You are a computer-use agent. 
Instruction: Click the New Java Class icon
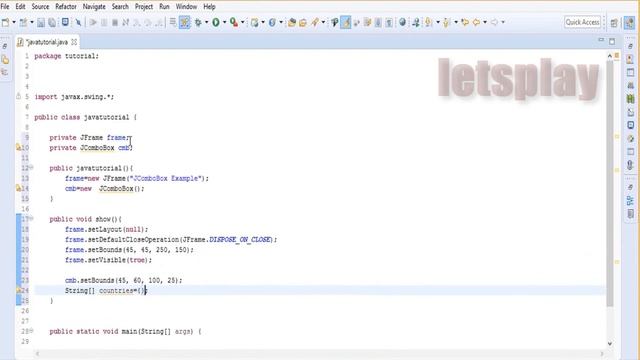[x=272, y=22]
